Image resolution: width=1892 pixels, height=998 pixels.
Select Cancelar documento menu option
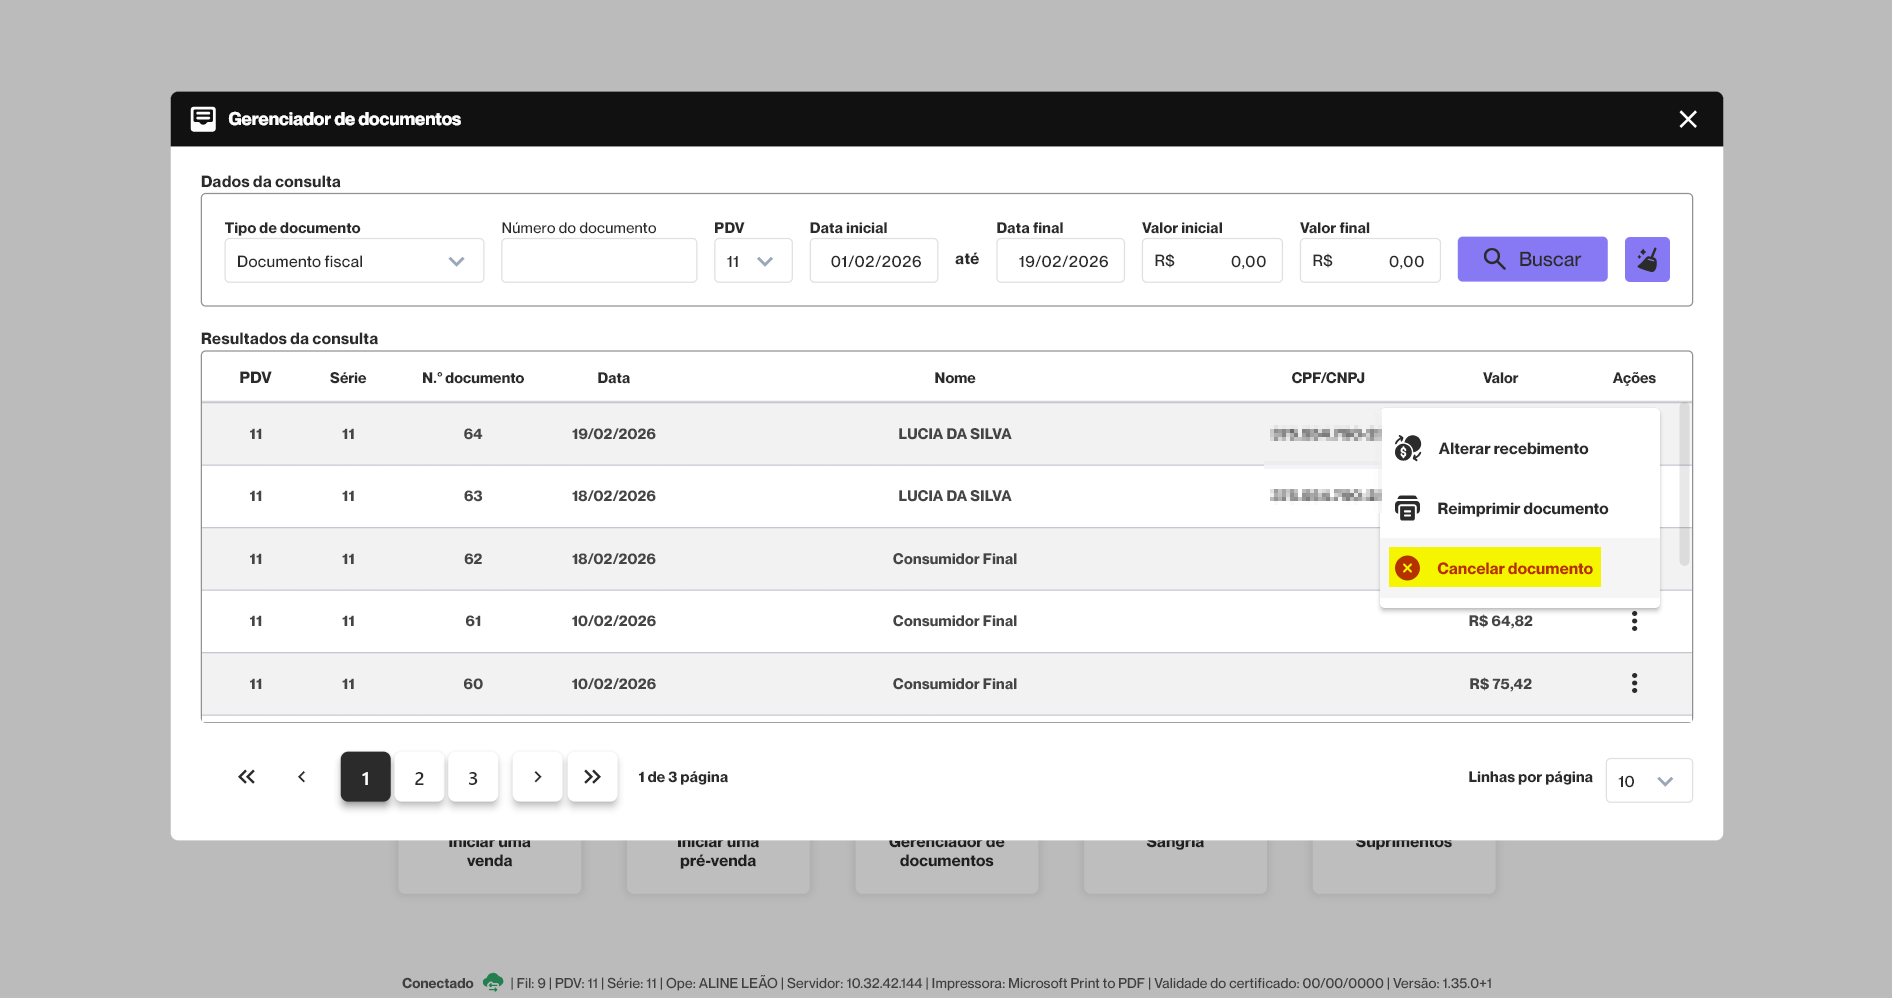coord(1513,569)
